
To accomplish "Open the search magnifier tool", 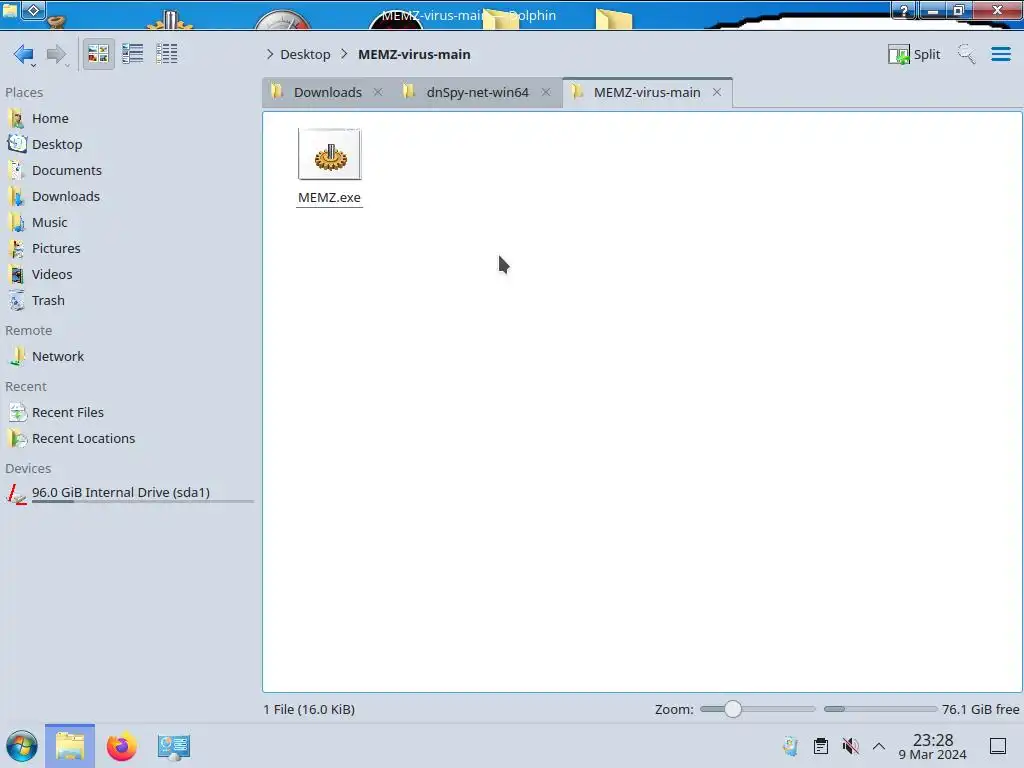I will 966,54.
